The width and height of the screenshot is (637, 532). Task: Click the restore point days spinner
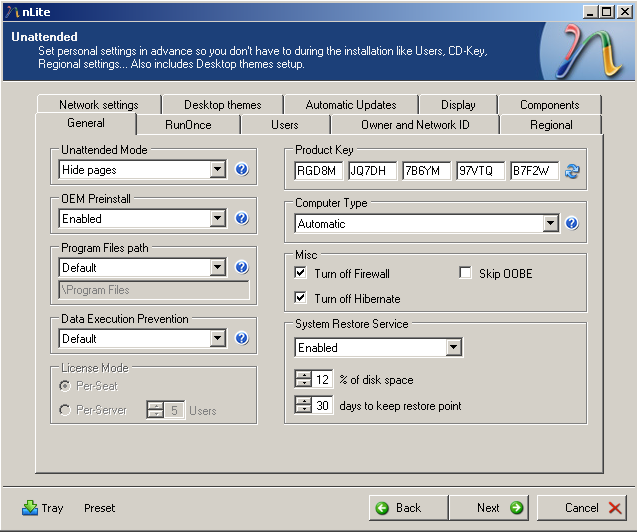[303, 405]
